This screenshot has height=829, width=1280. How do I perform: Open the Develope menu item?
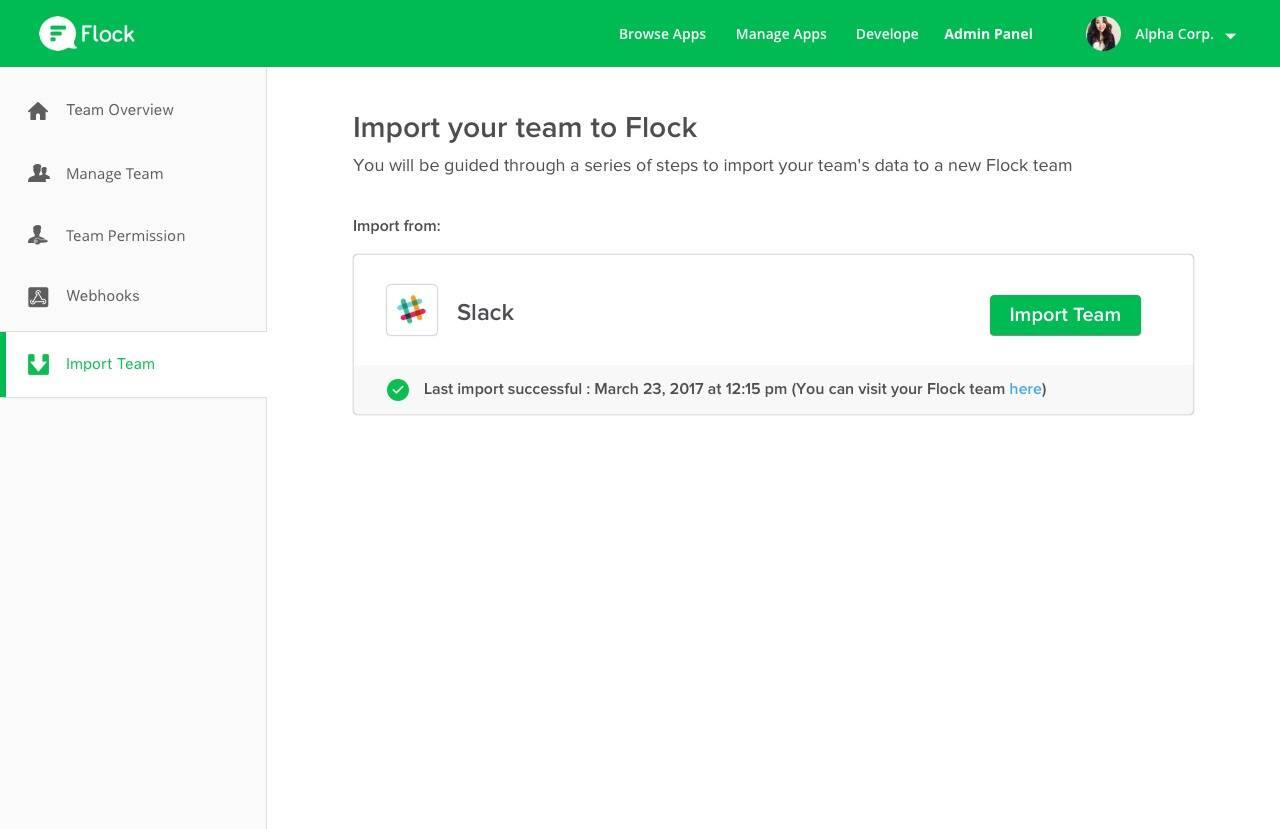887,34
